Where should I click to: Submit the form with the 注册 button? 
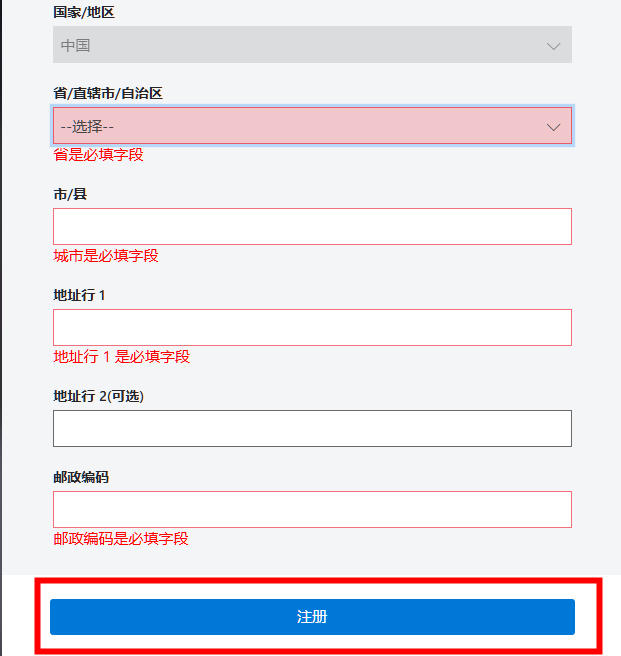tap(312, 617)
